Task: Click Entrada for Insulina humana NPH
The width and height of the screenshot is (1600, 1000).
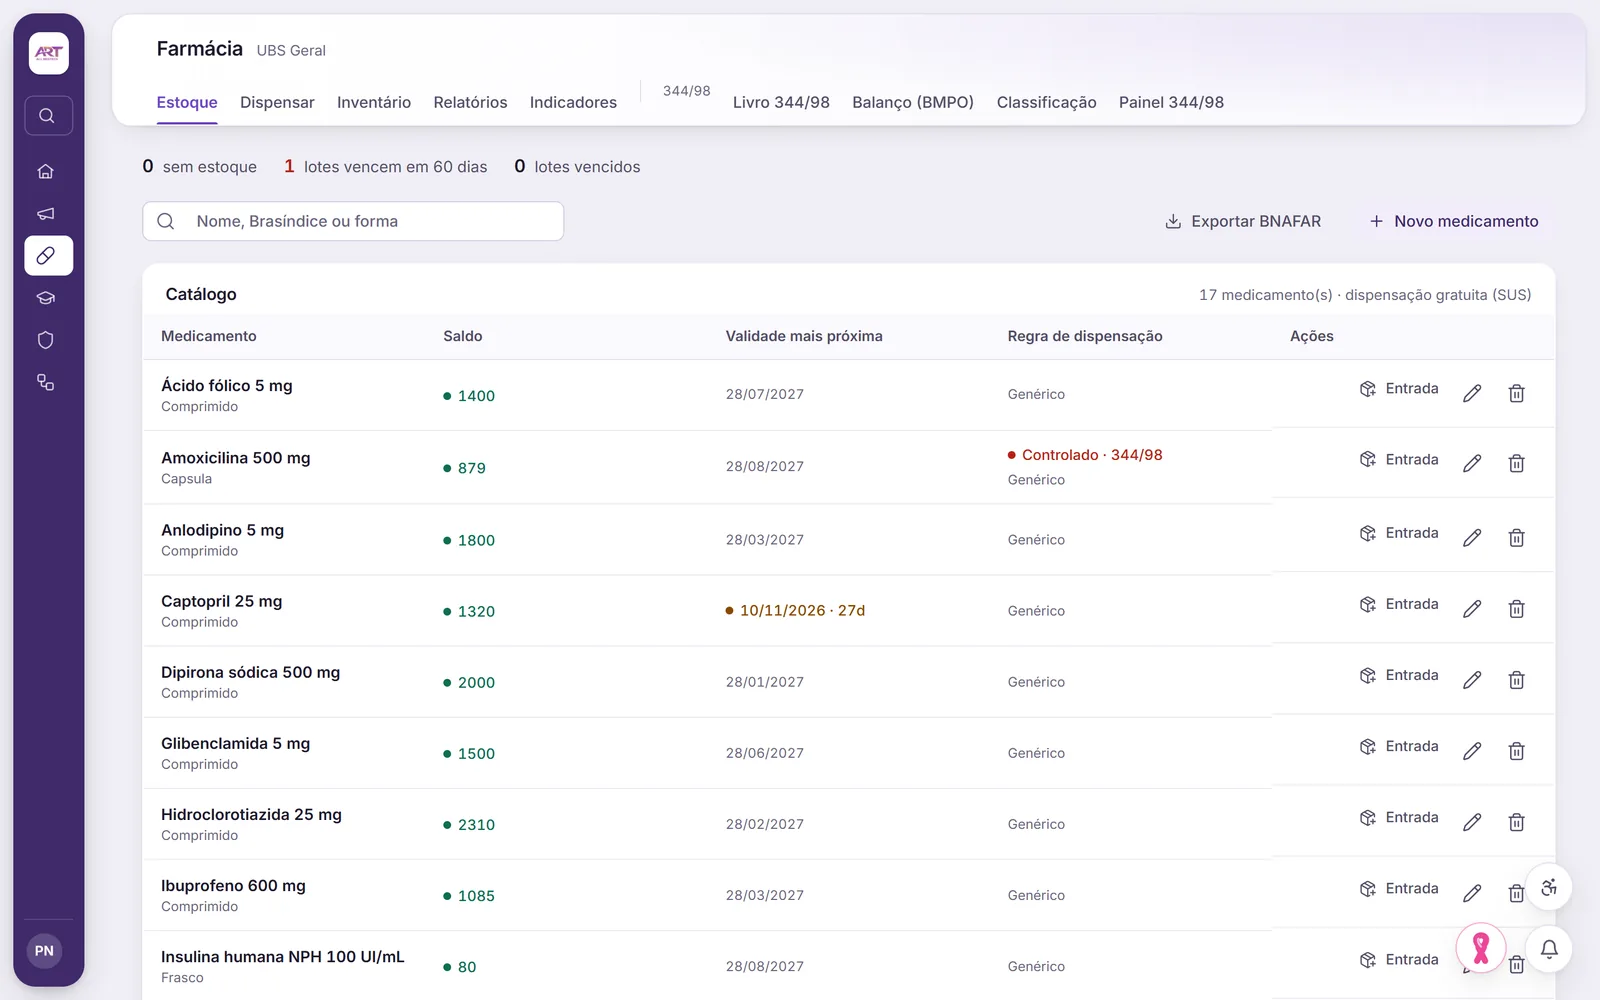Action: tap(1399, 959)
